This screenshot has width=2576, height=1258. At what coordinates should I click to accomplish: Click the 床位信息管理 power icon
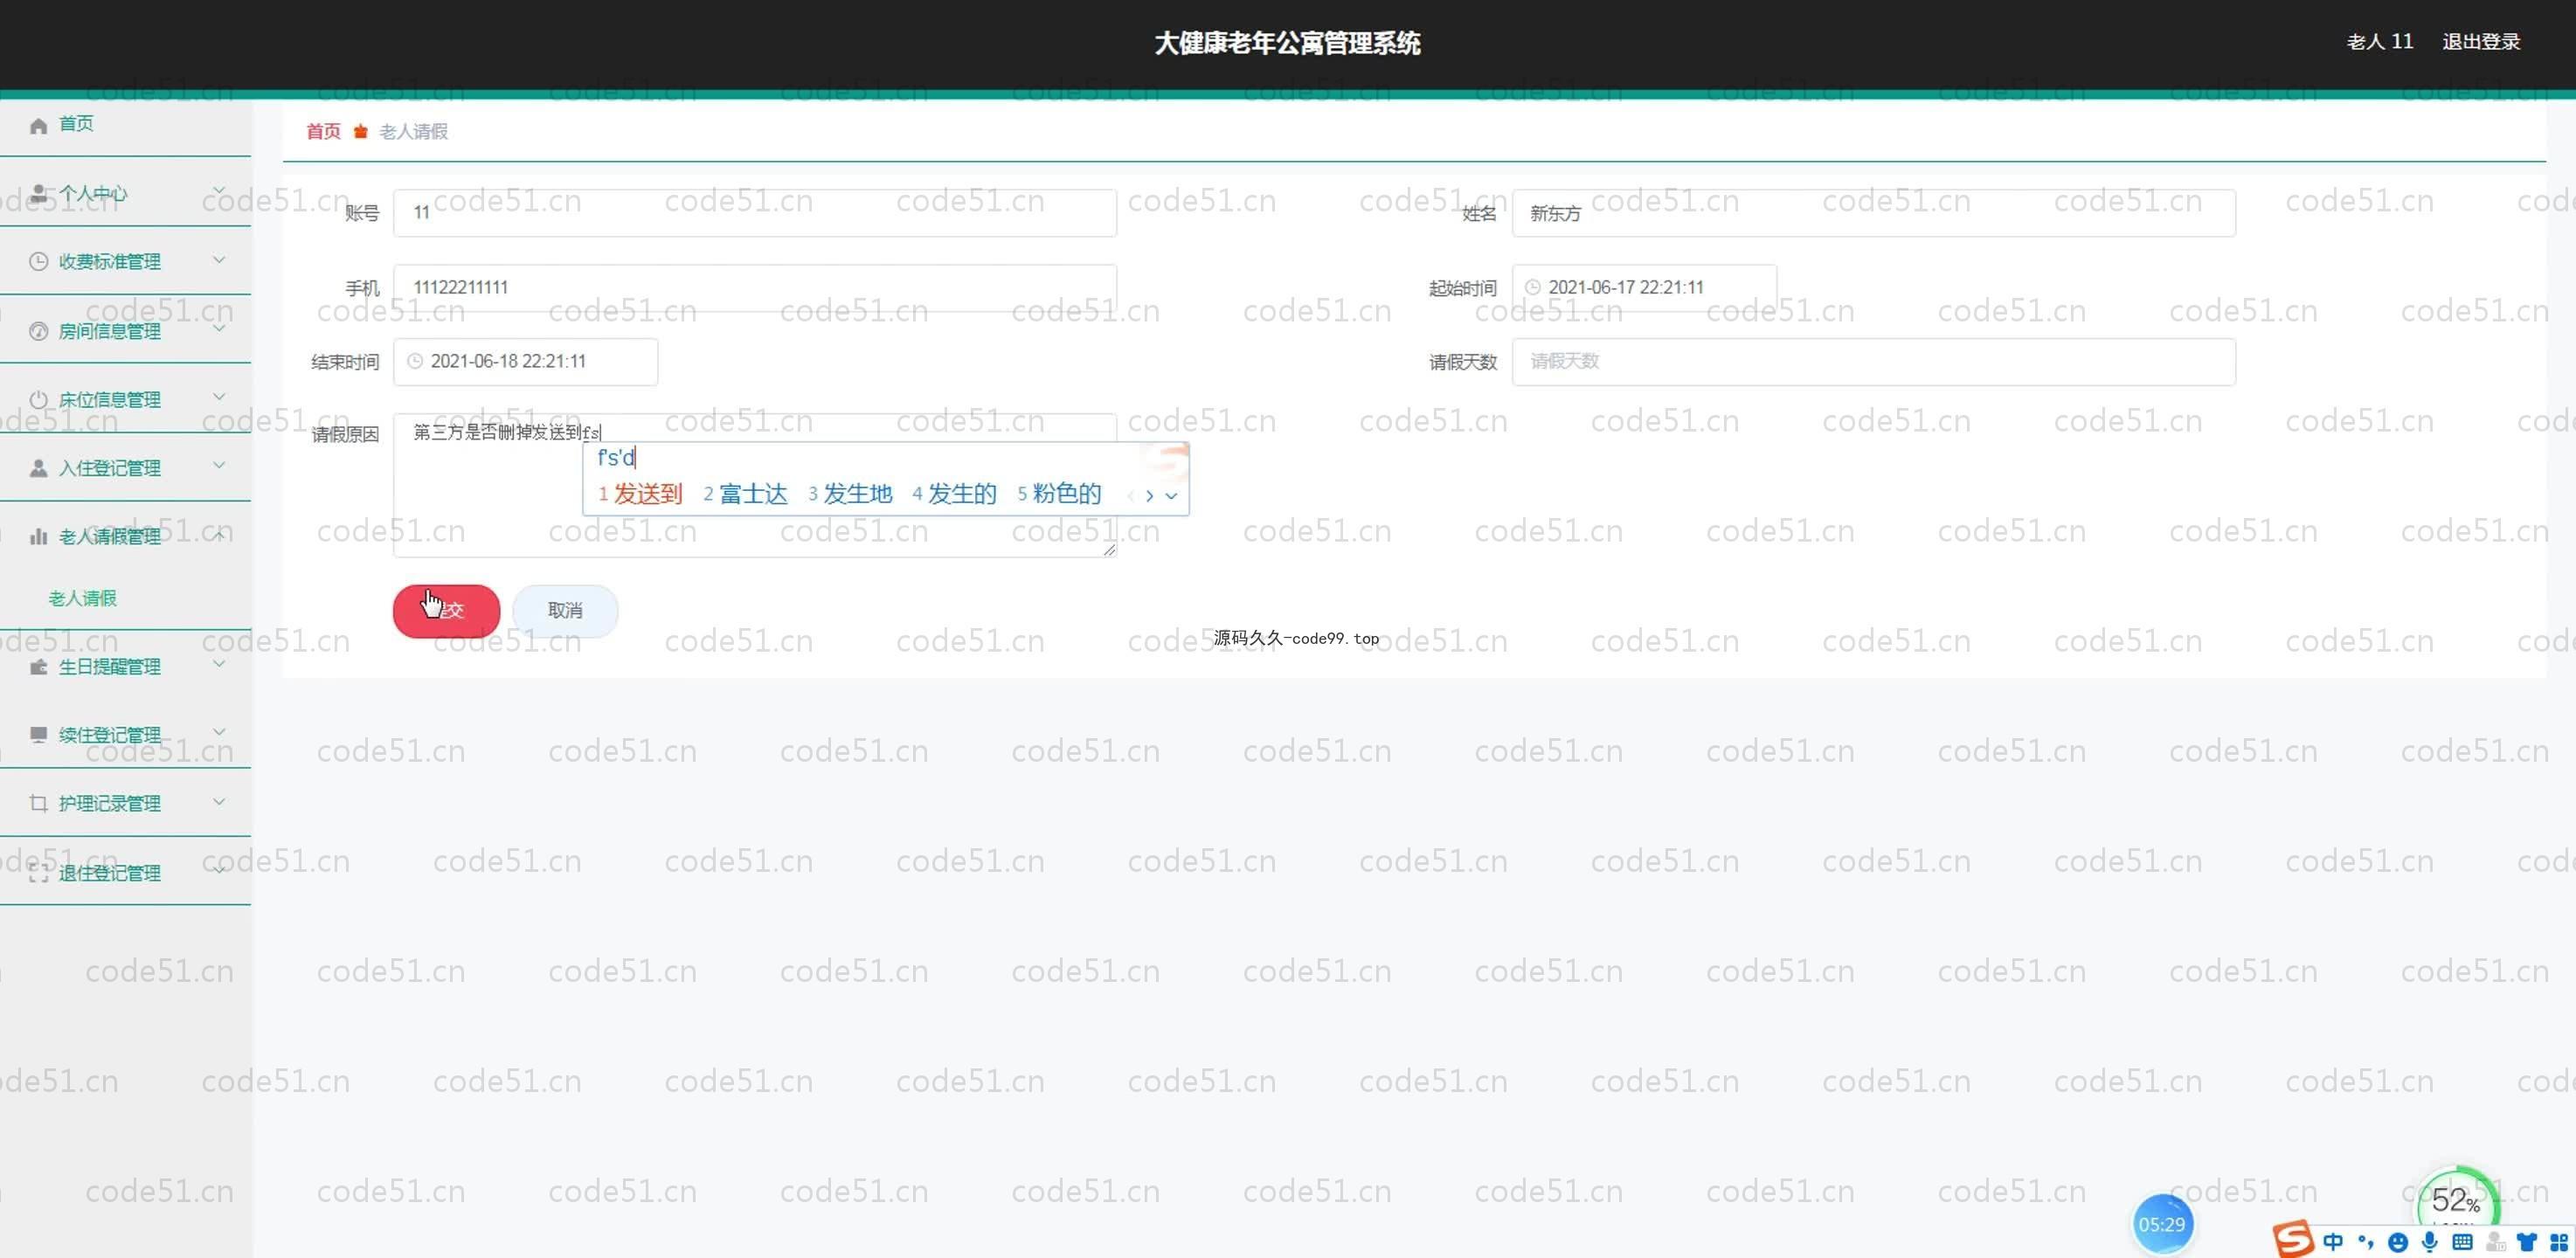point(38,399)
